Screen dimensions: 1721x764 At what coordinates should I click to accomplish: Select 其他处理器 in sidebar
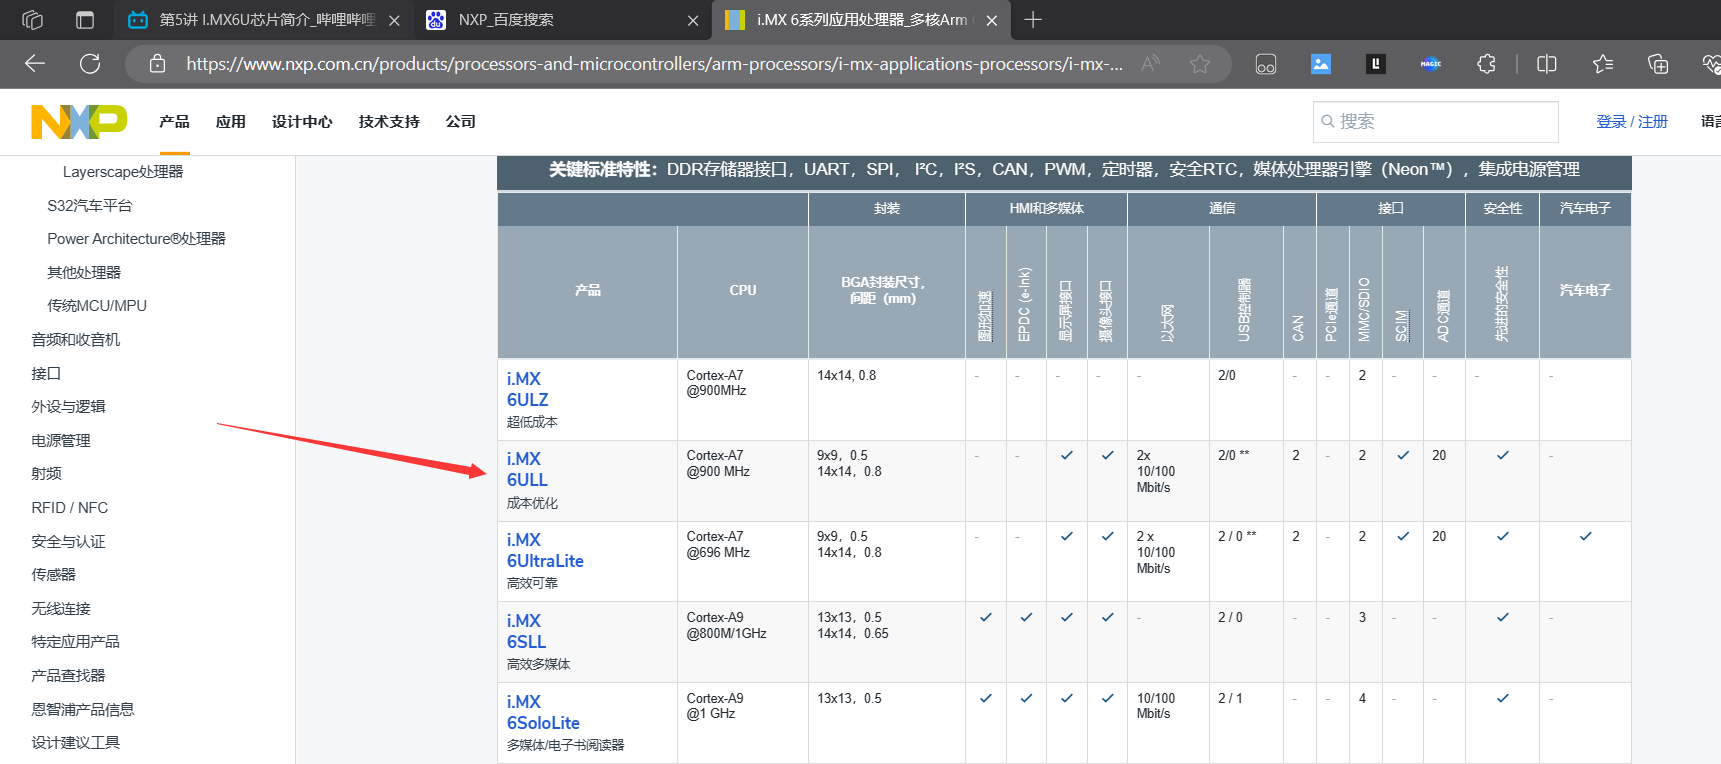coord(84,272)
